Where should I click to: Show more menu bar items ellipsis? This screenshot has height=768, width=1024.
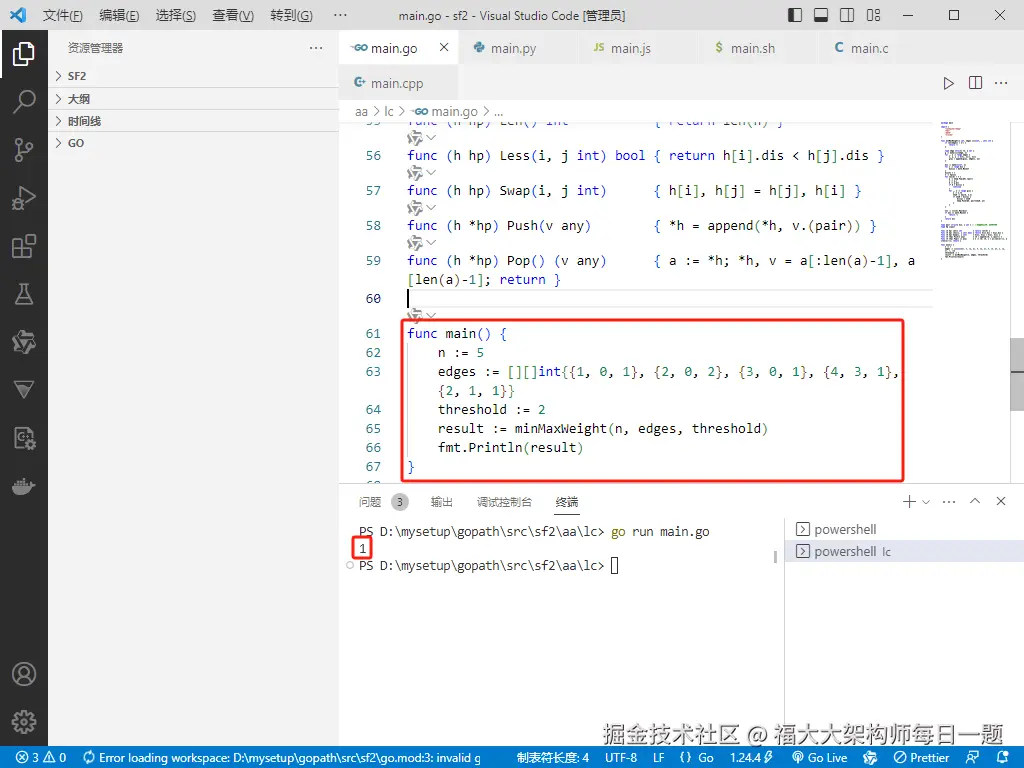[340, 15]
